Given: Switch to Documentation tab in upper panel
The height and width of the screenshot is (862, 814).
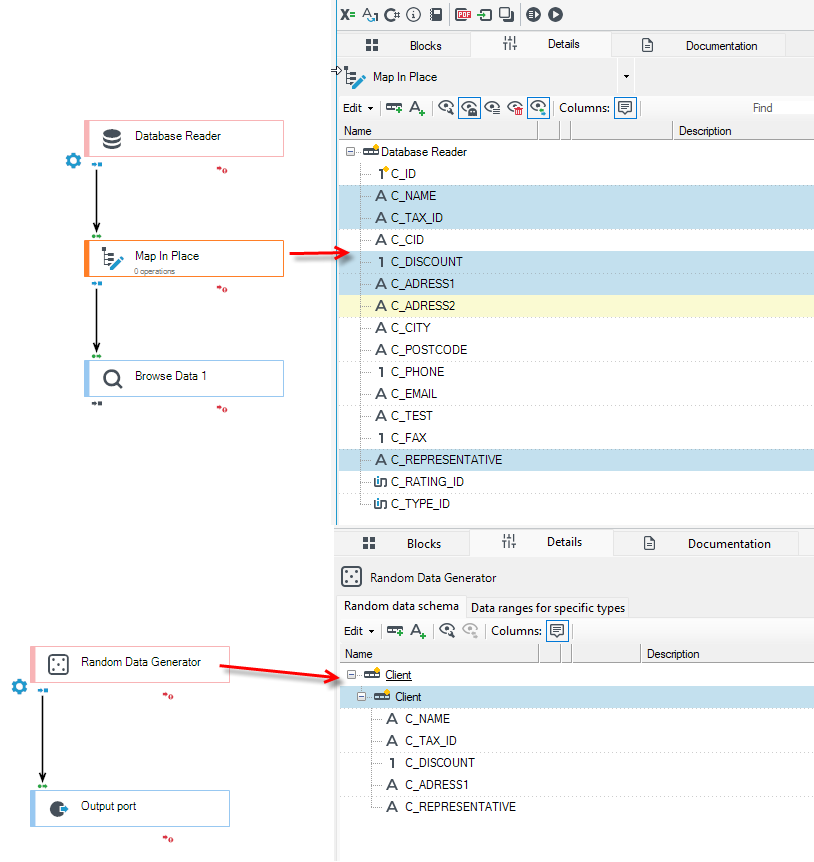Looking at the screenshot, I should [x=699, y=45].
